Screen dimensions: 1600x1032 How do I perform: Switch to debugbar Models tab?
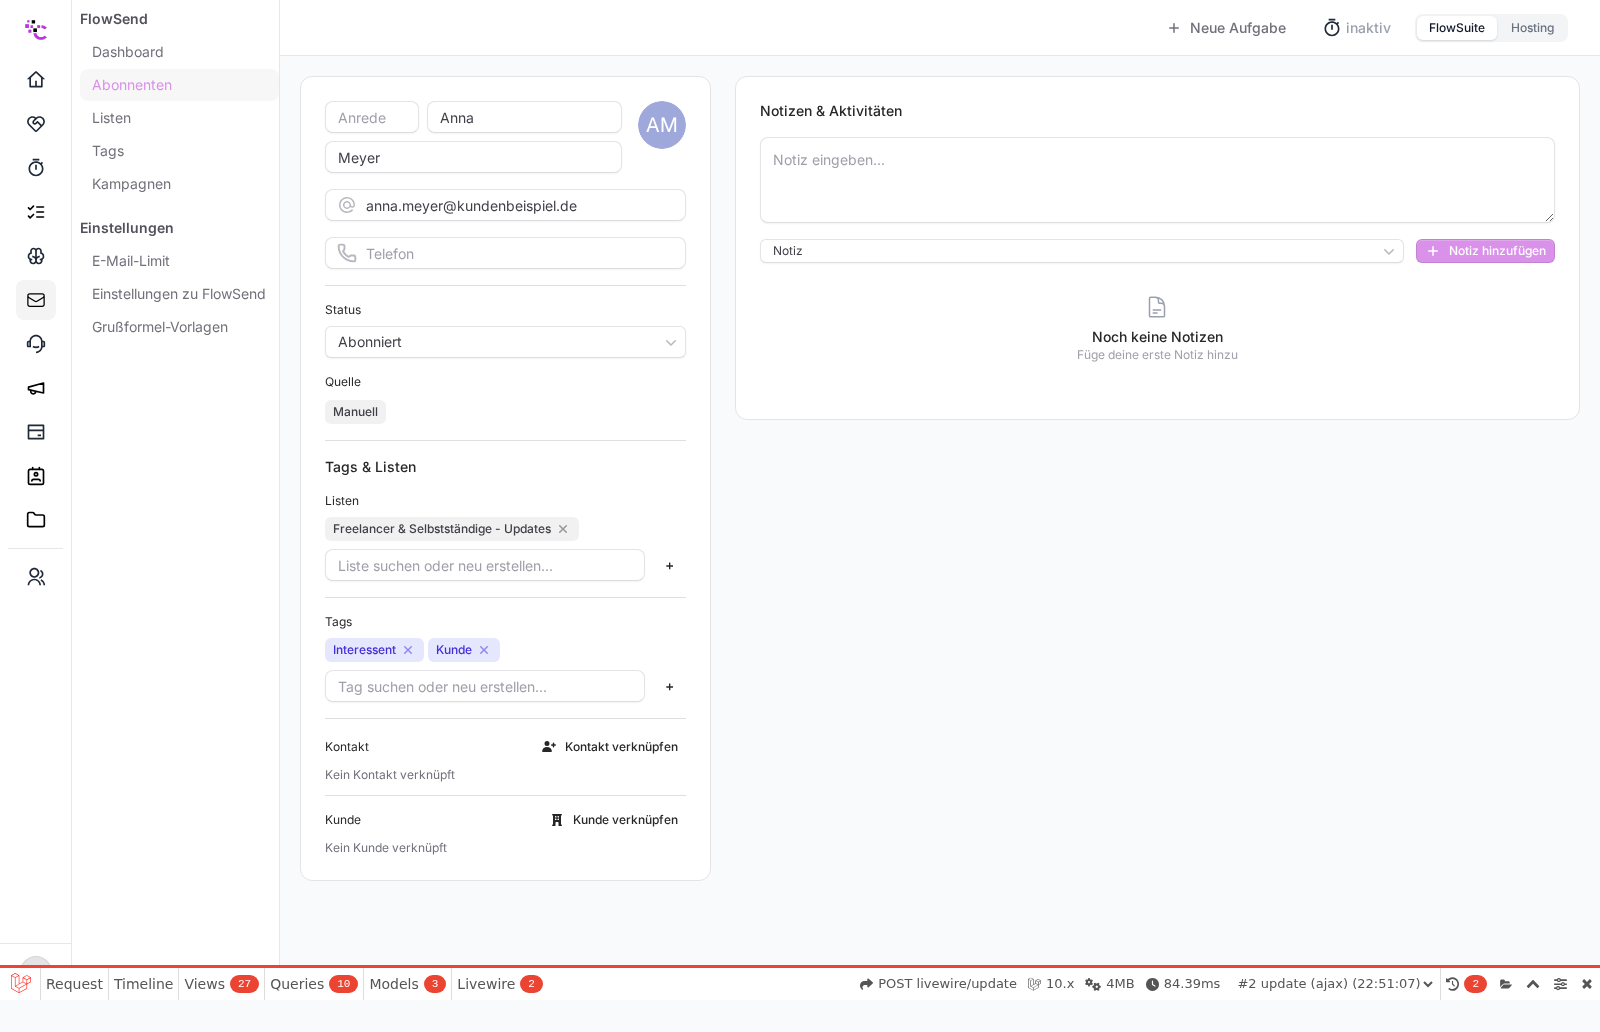[x=407, y=984]
